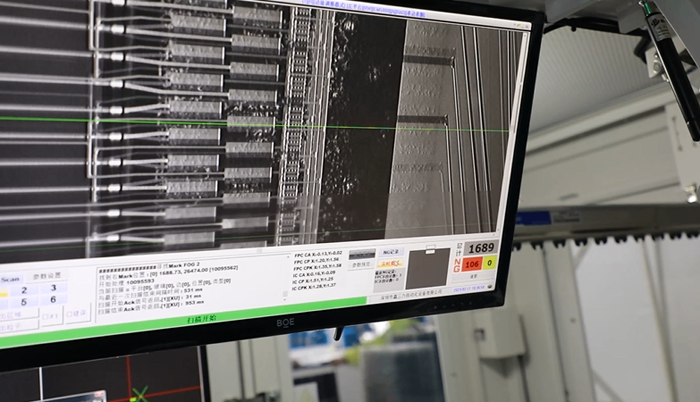Toggle the #1 checkbox
Image resolution: width=700 pixels, height=402 pixels.
(x=48, y=315)
